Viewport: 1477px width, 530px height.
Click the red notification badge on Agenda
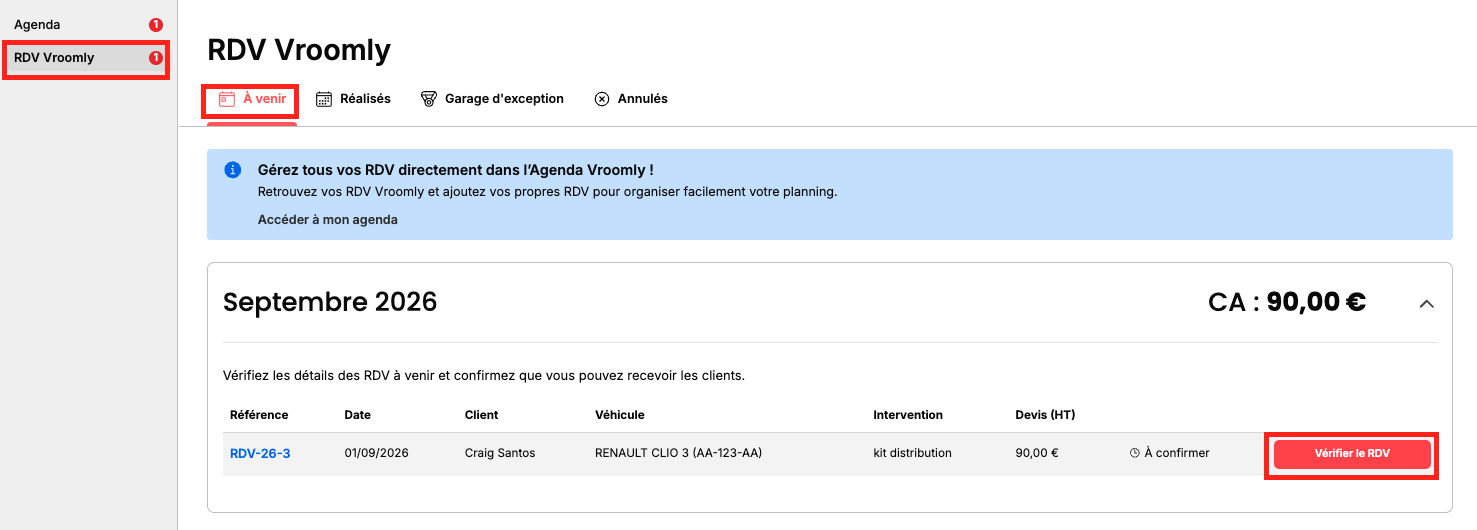(x=155, y=25)
